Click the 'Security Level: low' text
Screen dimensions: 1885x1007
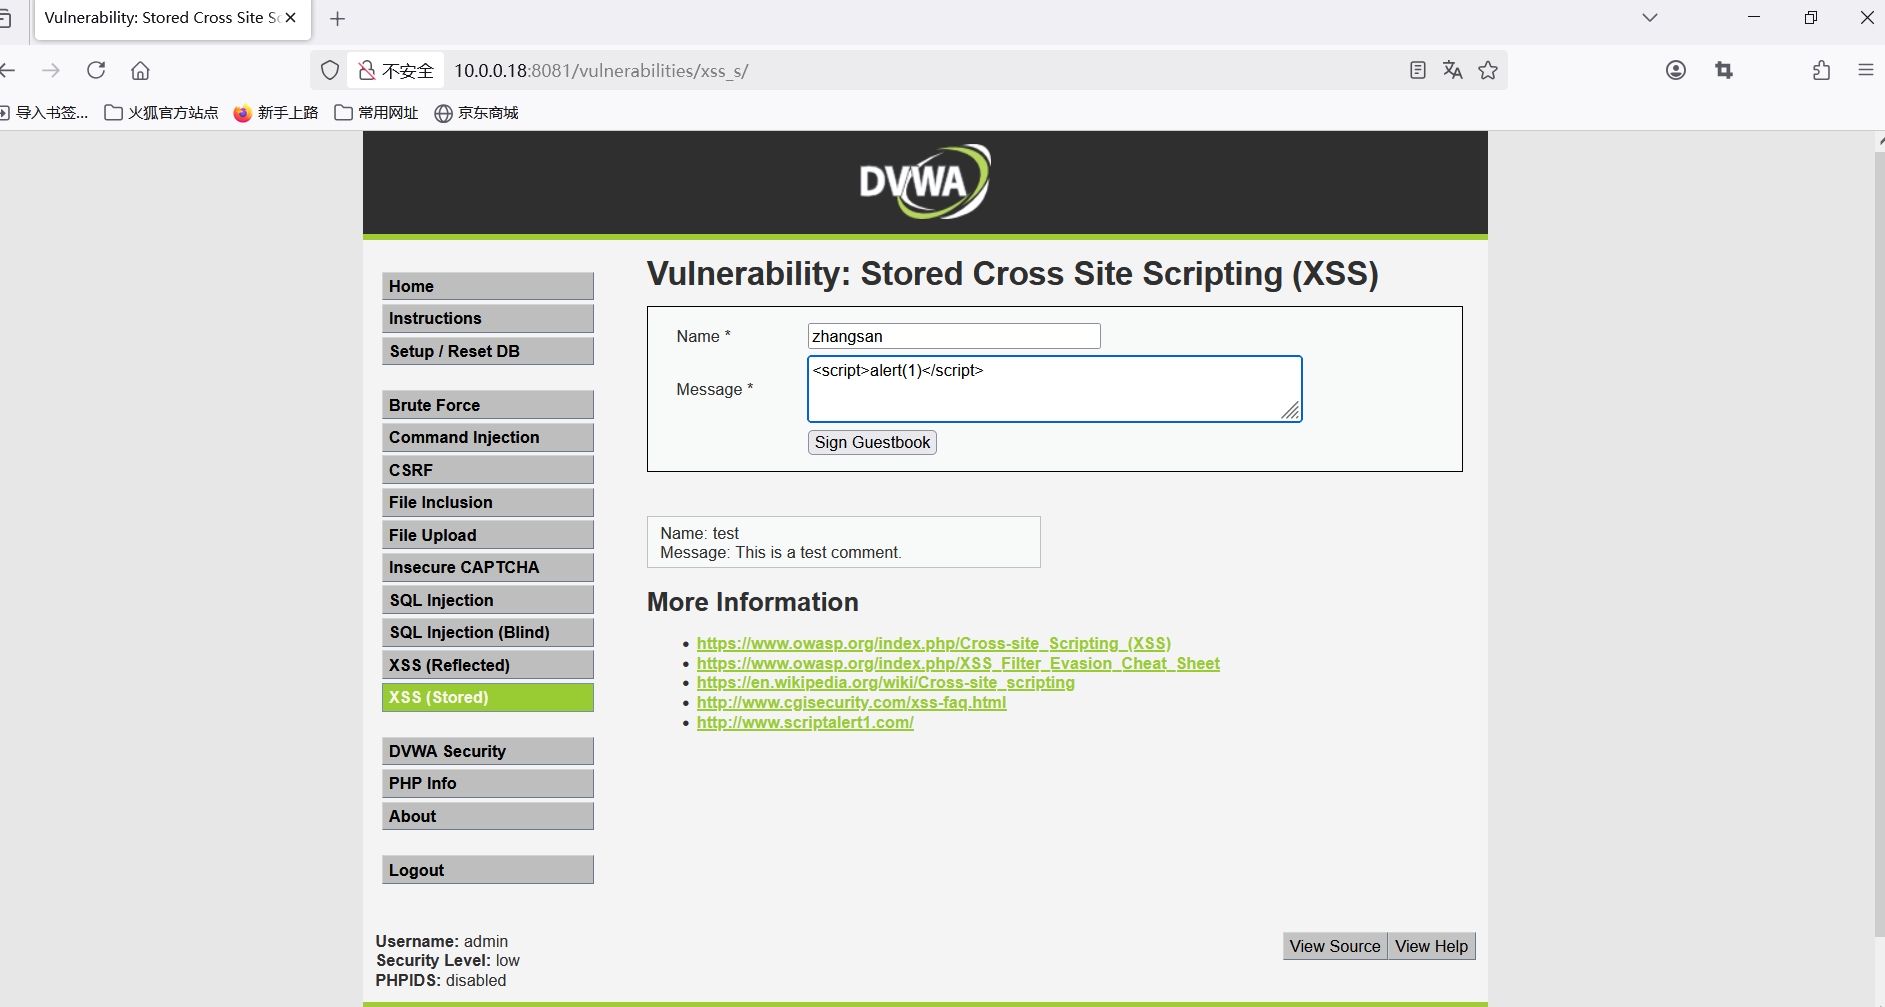(448, 960)
